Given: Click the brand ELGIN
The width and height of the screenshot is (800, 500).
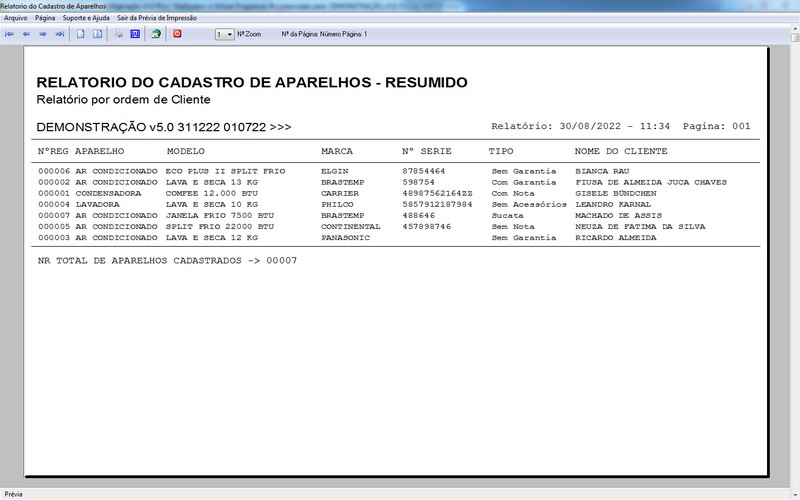Looking at the screenshot, I should tap(335, 171).
